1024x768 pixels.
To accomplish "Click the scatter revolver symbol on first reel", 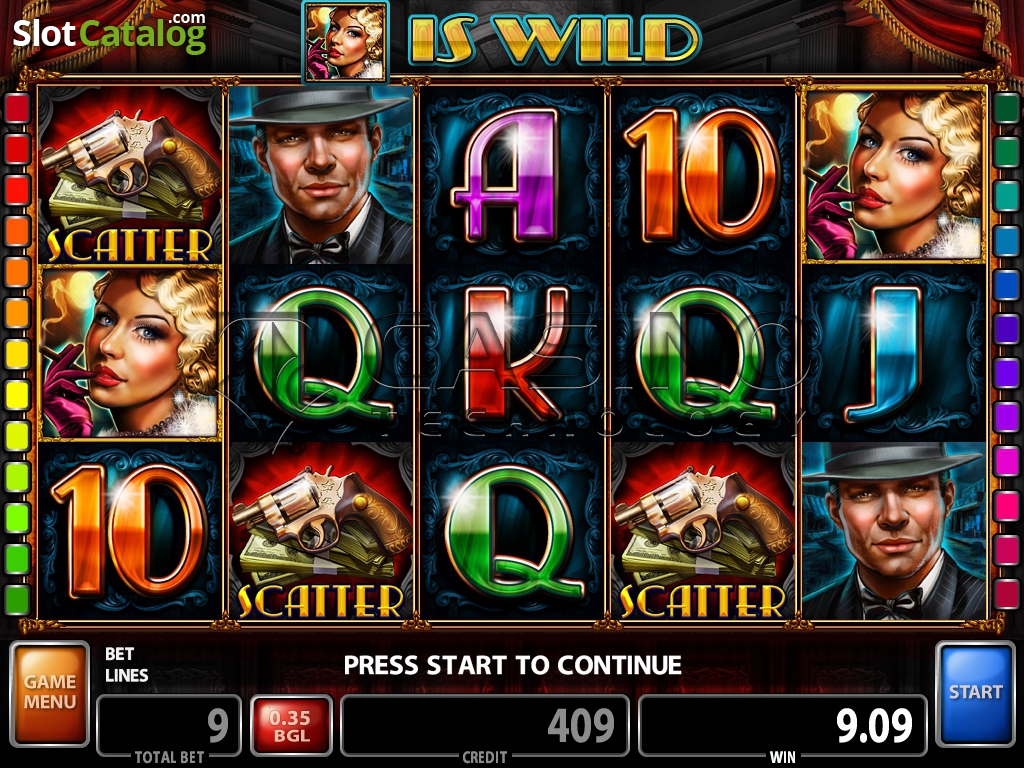I will click(131, 174).
